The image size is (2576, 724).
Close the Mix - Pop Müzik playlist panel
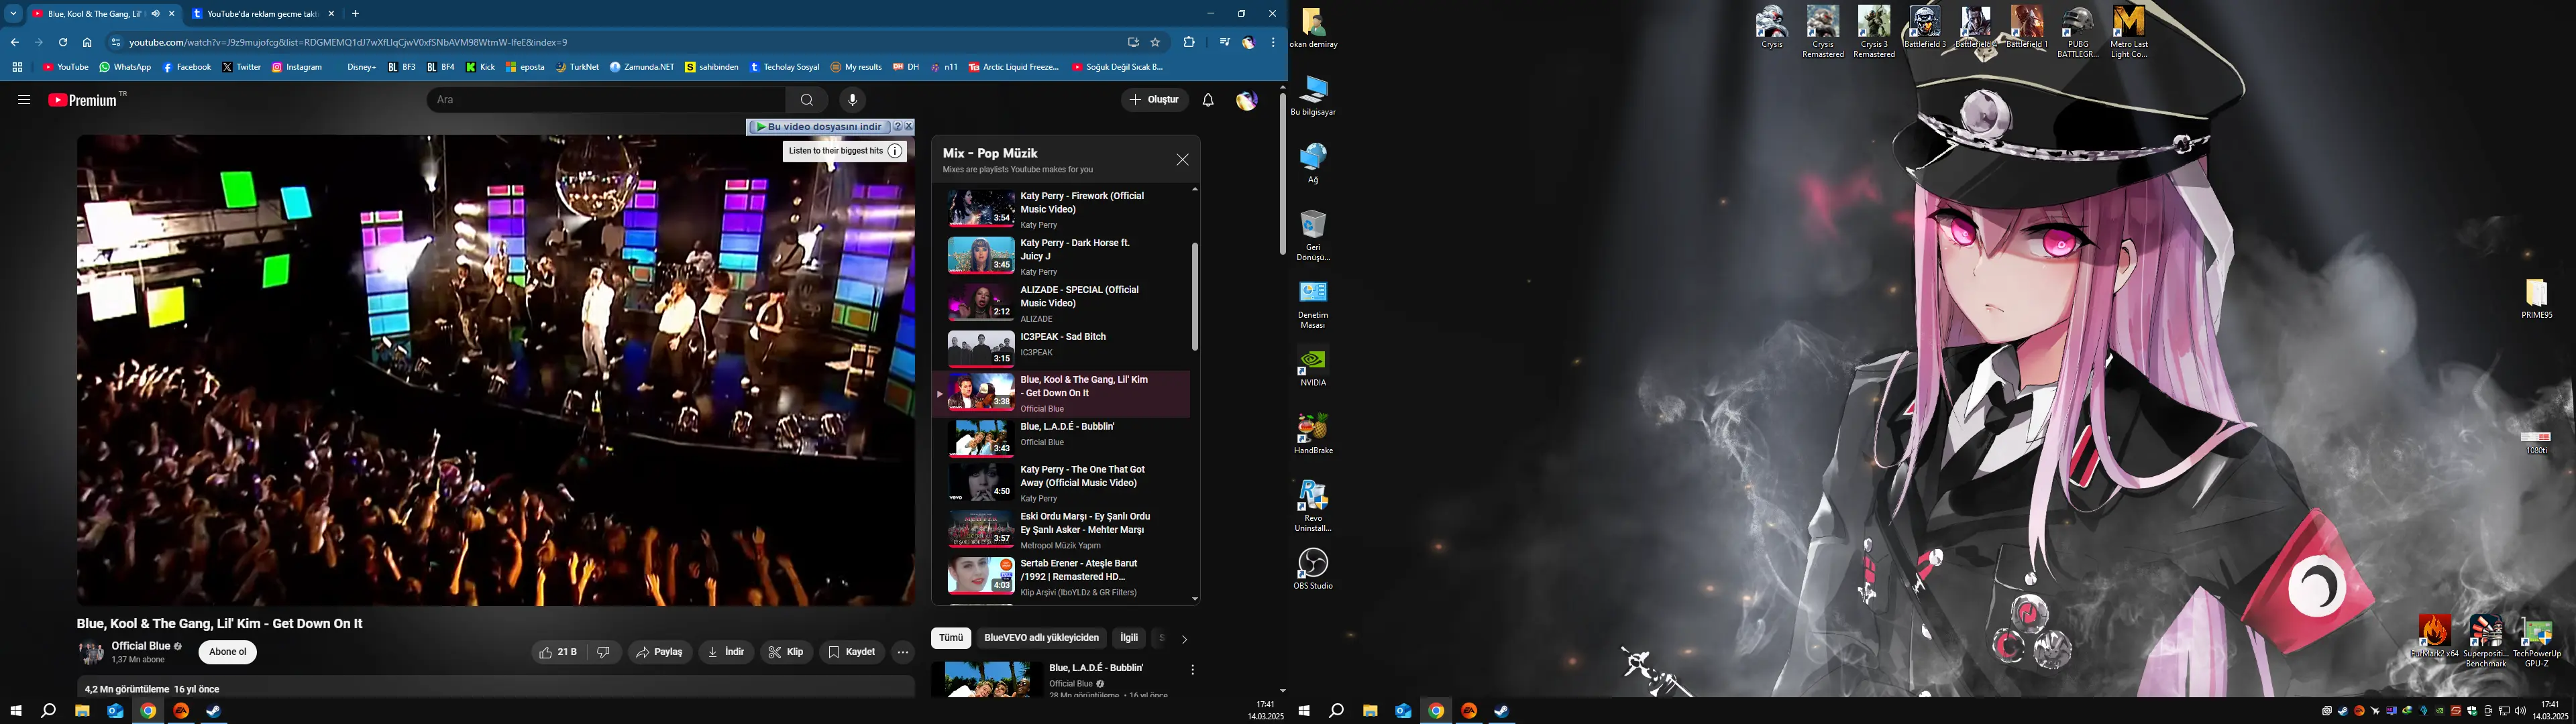pyautogui.click(x=1183, y=160)
